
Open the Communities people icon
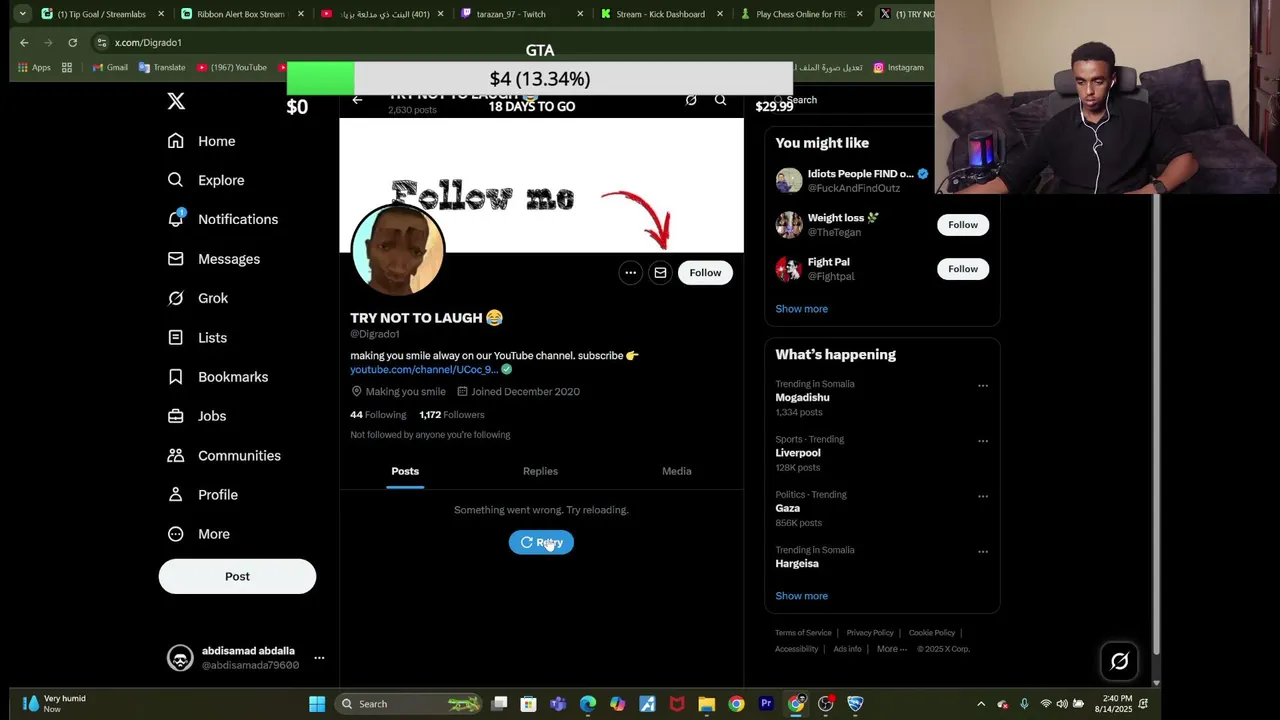pos(176,455)
